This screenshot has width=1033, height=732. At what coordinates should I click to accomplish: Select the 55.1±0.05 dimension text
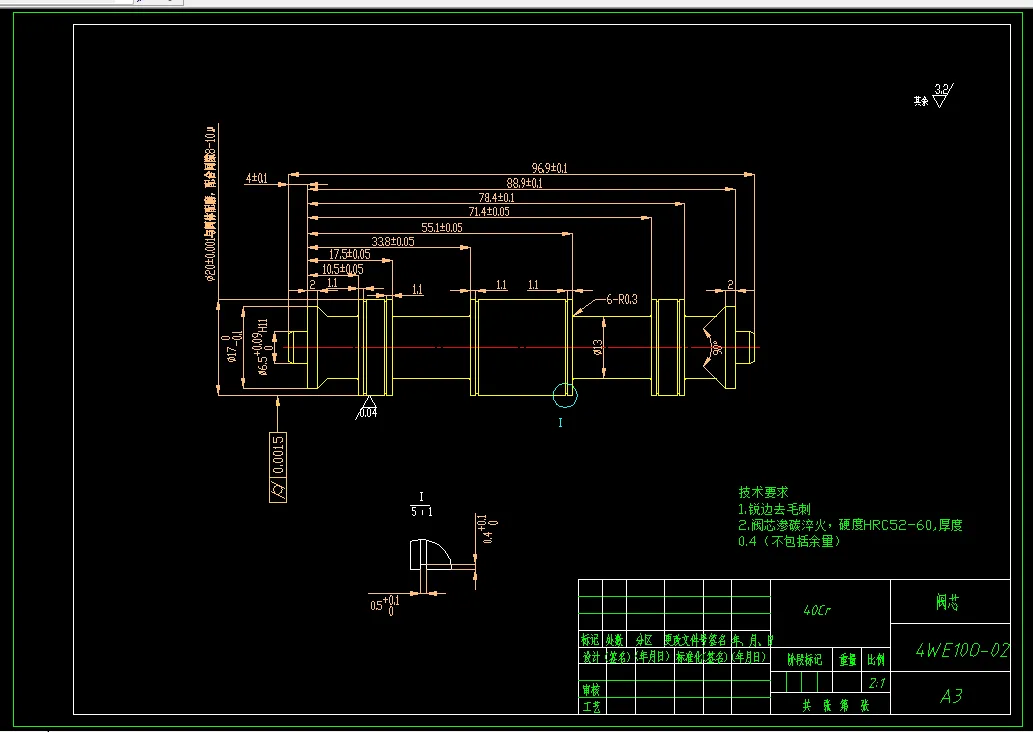point(441,227)
